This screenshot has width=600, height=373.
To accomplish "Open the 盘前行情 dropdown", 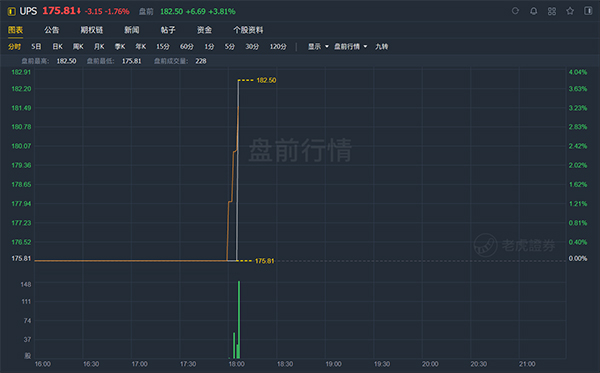I will (351, 47).
